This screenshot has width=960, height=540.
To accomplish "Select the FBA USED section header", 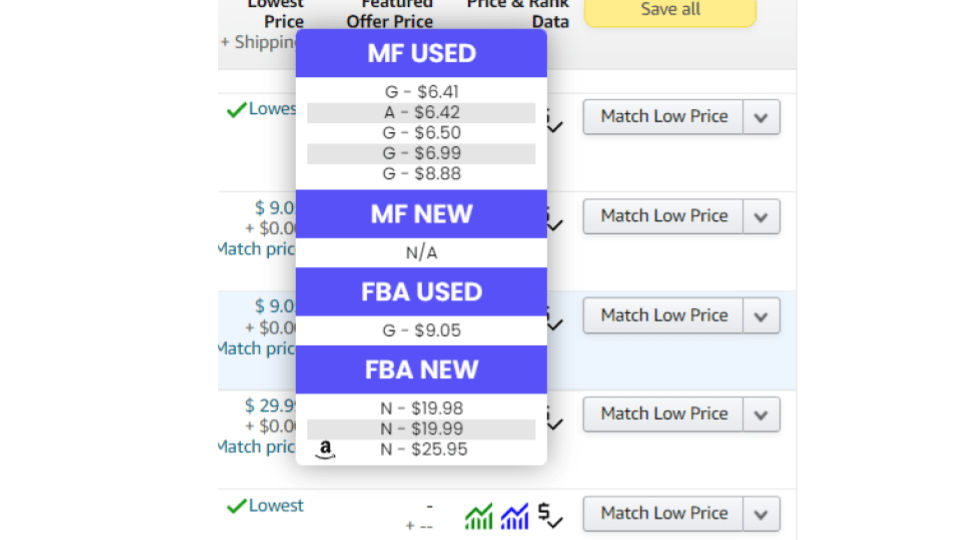I will coord(421,291).
